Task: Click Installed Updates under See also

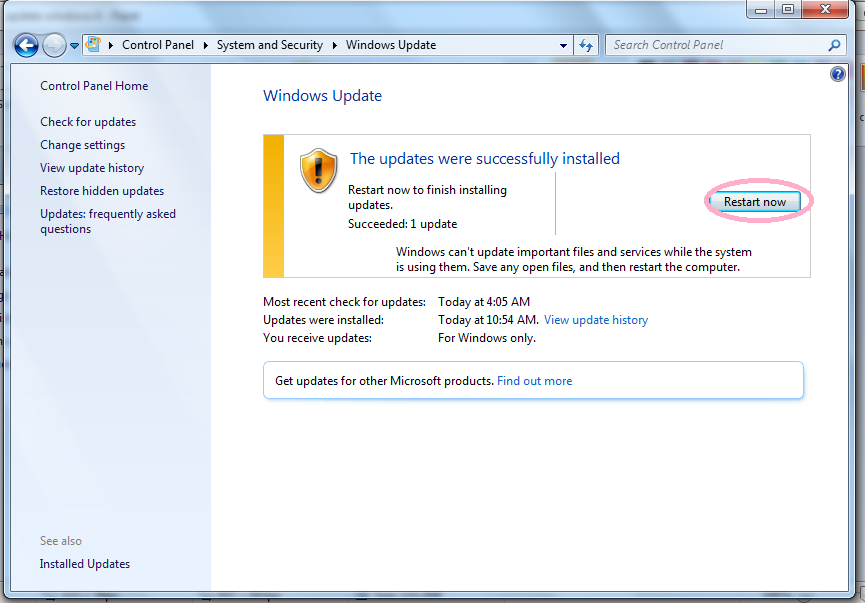Action: (x=84, y=563)
